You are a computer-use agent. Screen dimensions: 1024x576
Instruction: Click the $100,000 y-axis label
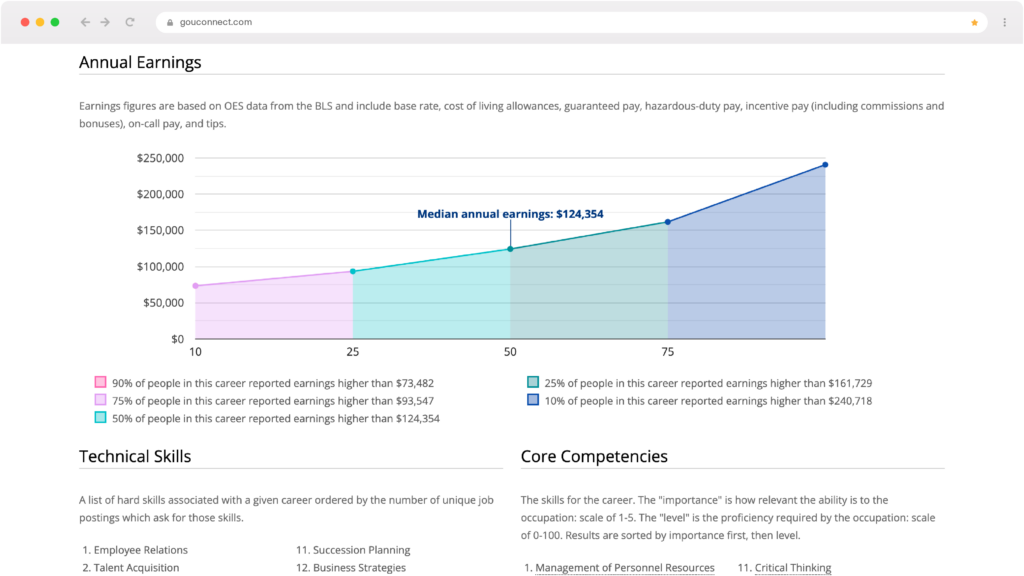[x=160, y=266]
